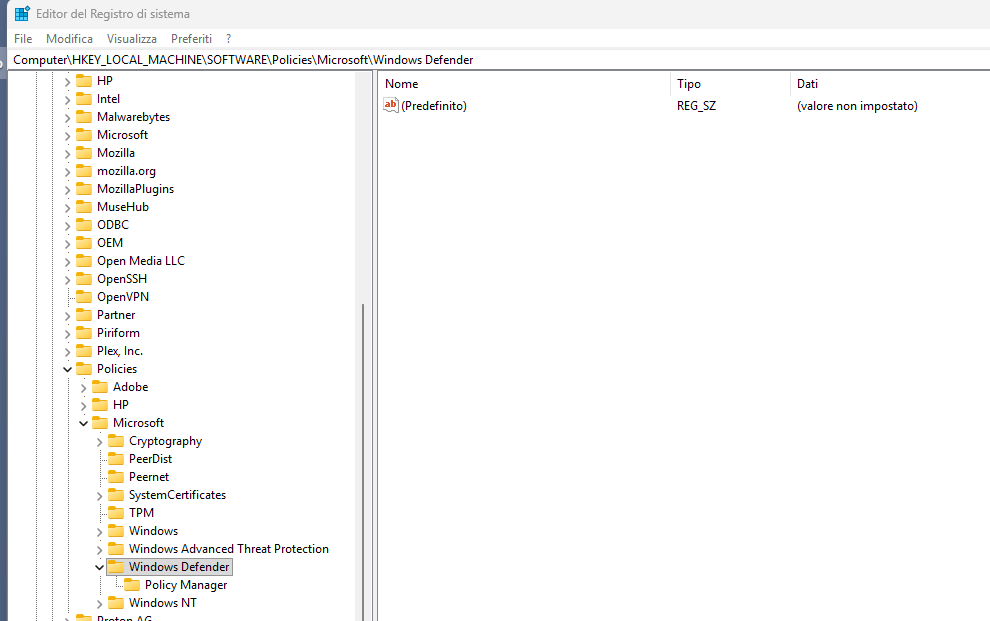The height and width of the screenshot is (621, 990).
Task: Select the Peernet folder icon
Action: click(116, 476)
